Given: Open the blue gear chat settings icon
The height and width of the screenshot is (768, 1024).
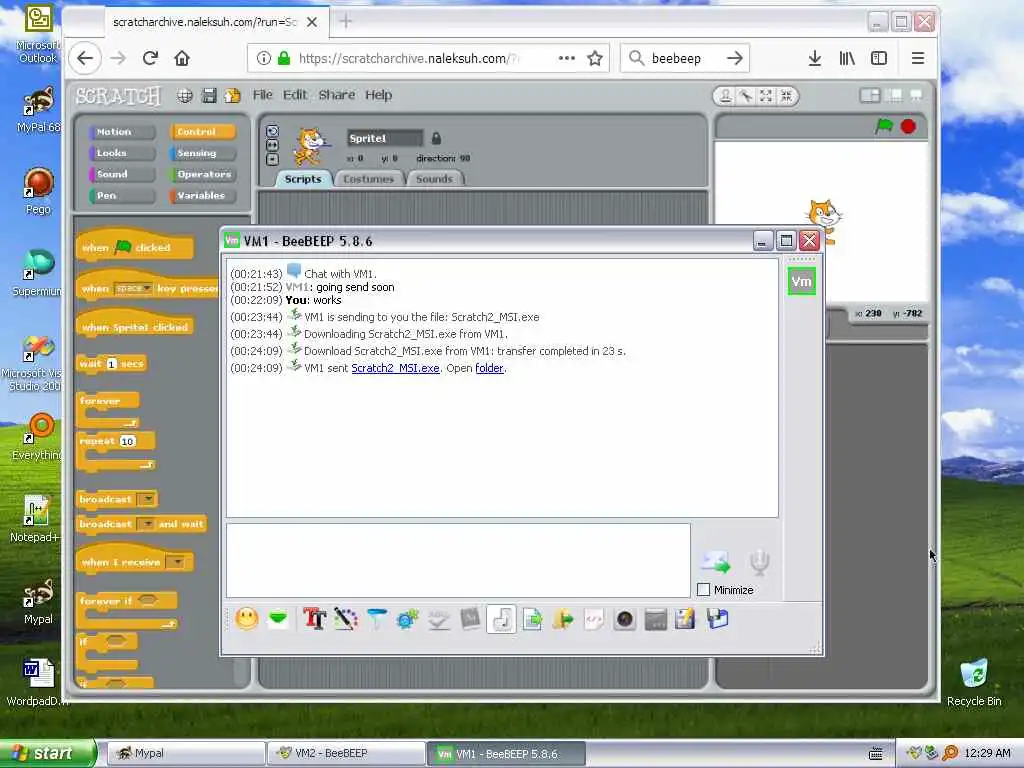Looking at the screenshot, I should [x=407, y=618].
